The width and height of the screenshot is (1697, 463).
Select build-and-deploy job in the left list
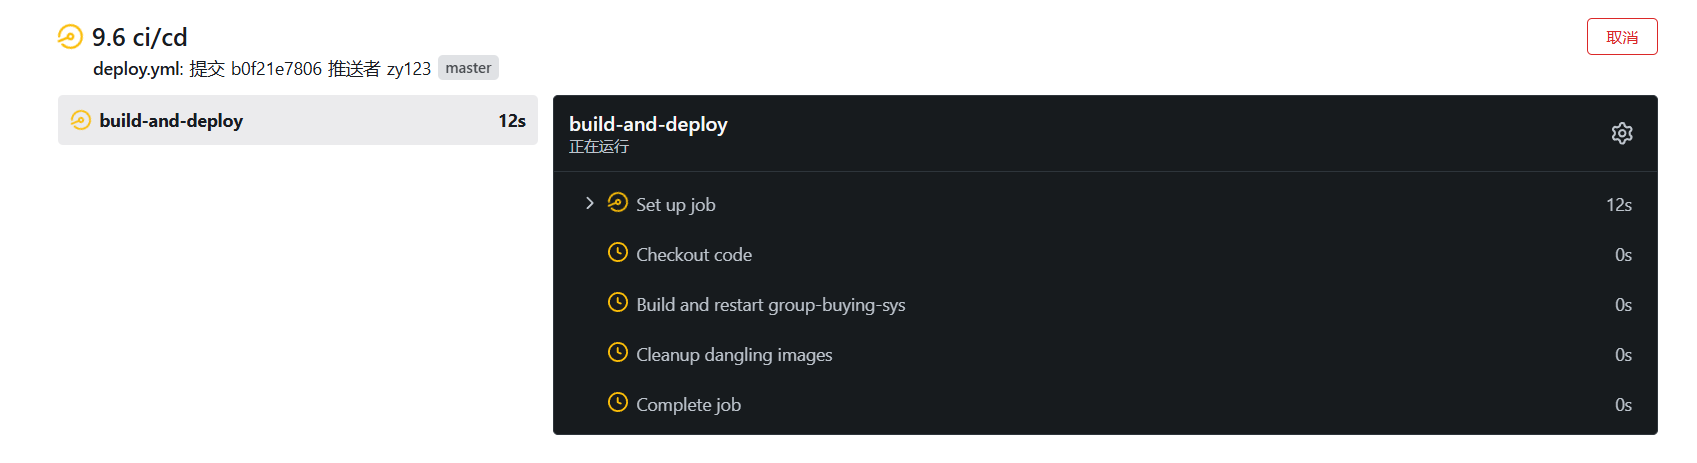point(298,120)
